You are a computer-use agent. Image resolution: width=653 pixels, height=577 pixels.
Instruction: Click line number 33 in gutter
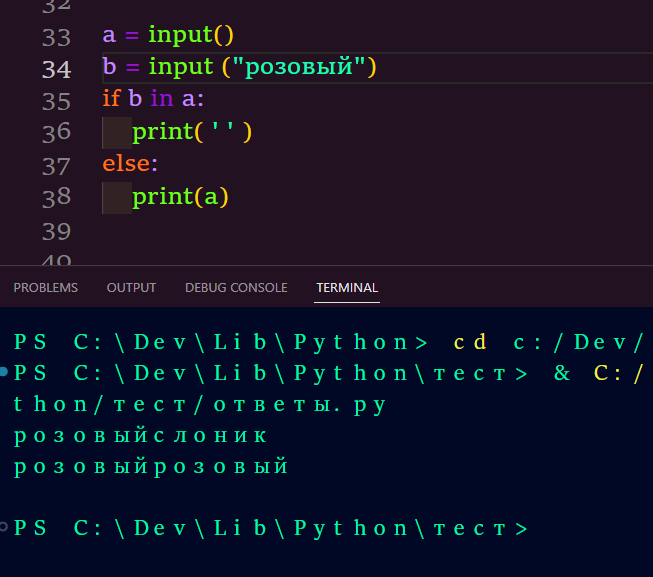click(x=56, y=37)
